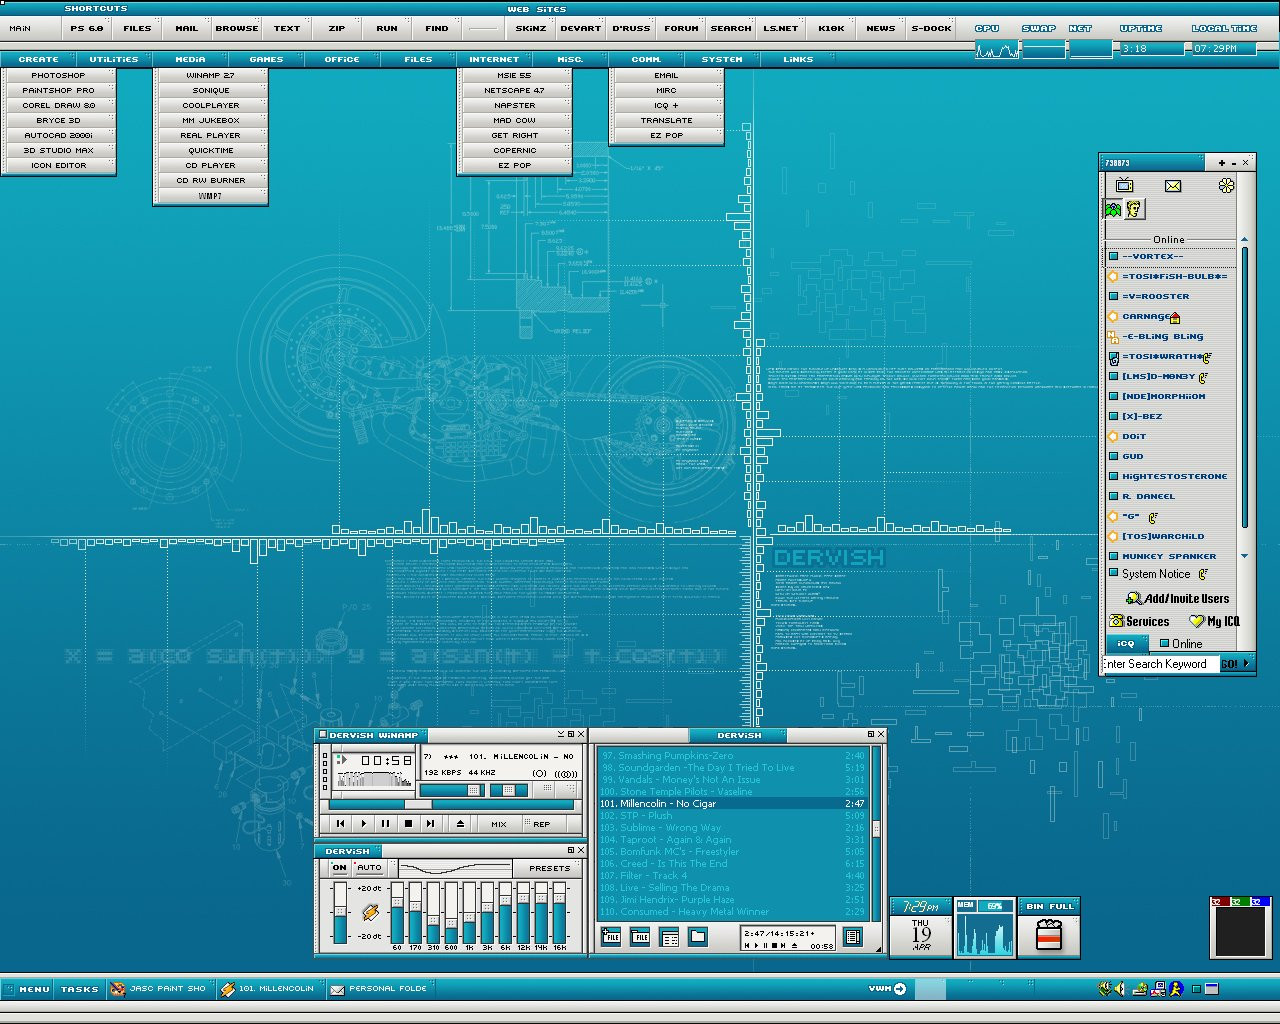Click the ICQ flower status icon

coord(1227,186)
